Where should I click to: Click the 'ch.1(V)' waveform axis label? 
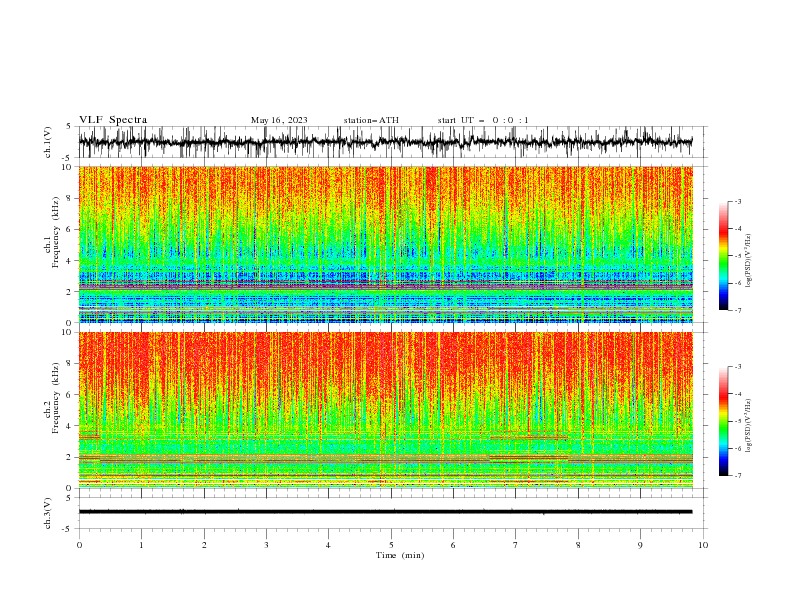coord(48,142)
